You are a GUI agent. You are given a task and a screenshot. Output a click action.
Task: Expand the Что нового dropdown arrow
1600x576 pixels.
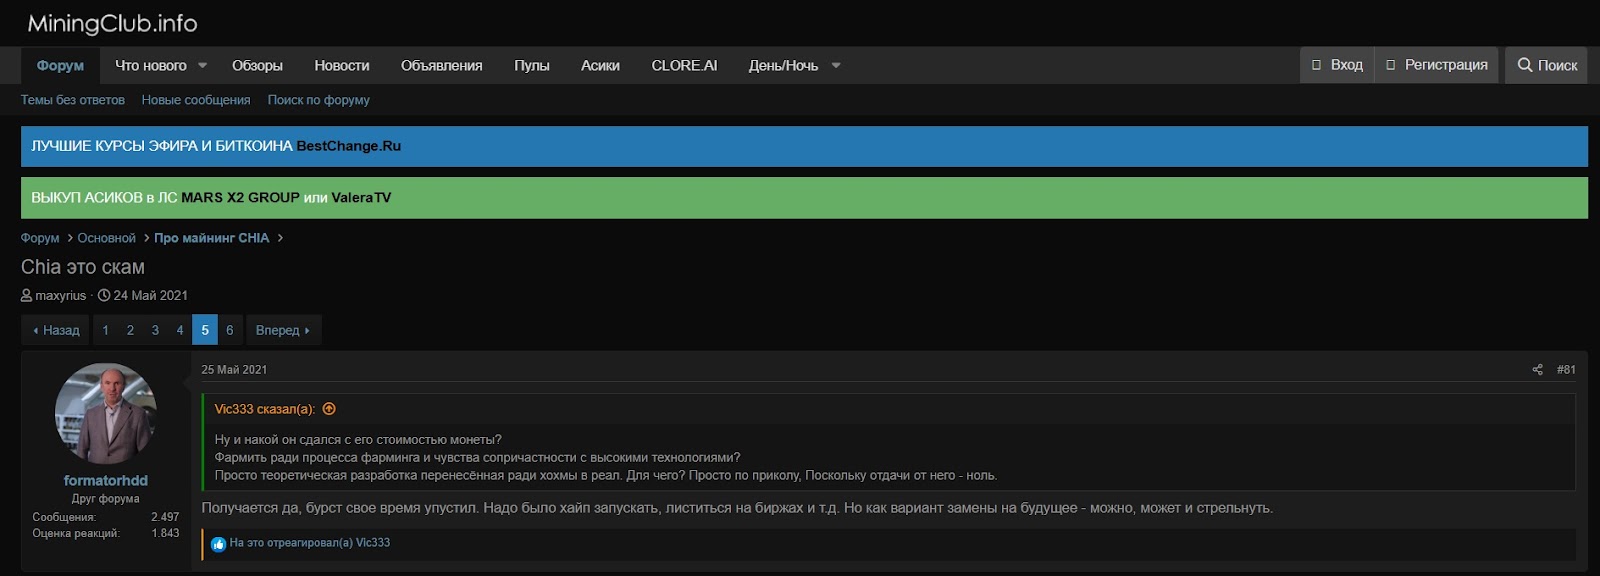click(x=203, y=66)
